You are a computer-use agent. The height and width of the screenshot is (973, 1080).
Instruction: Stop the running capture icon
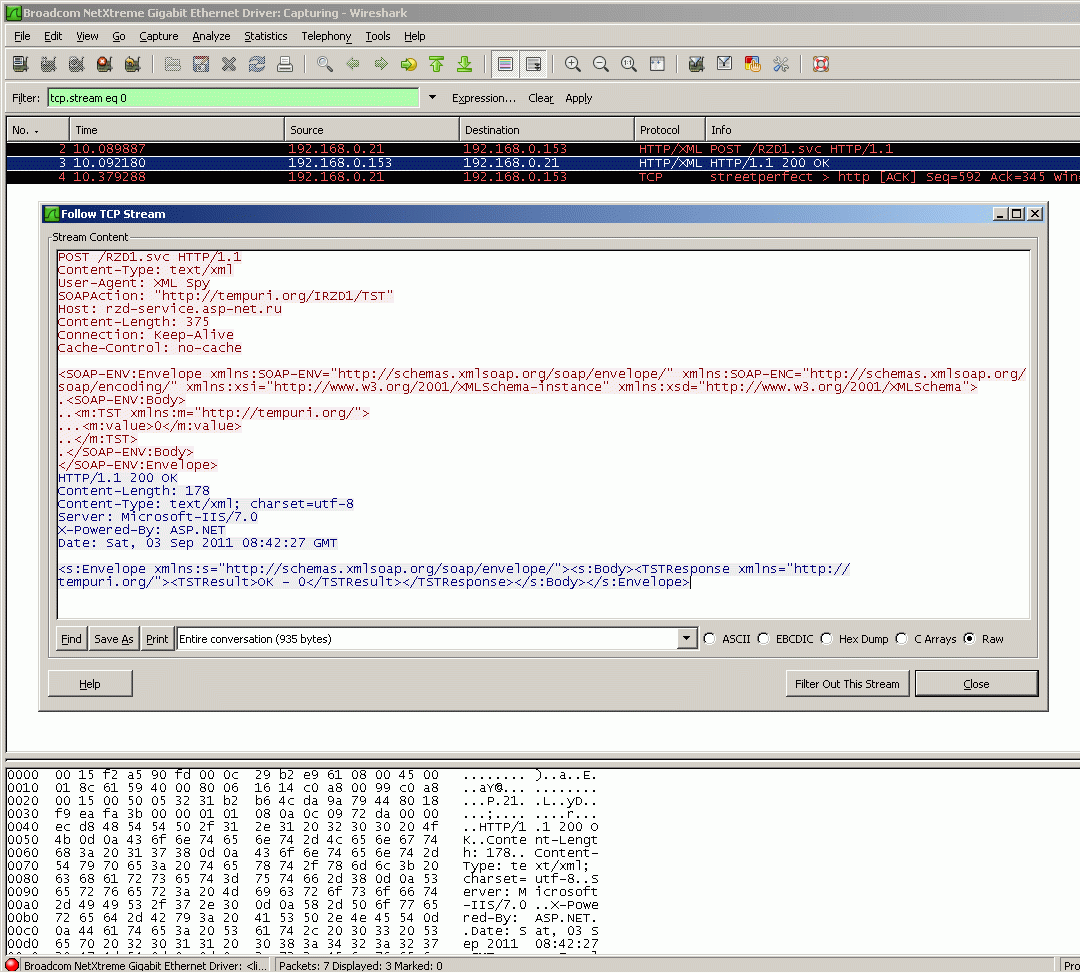pyautogui.click(x=105, y=64)
